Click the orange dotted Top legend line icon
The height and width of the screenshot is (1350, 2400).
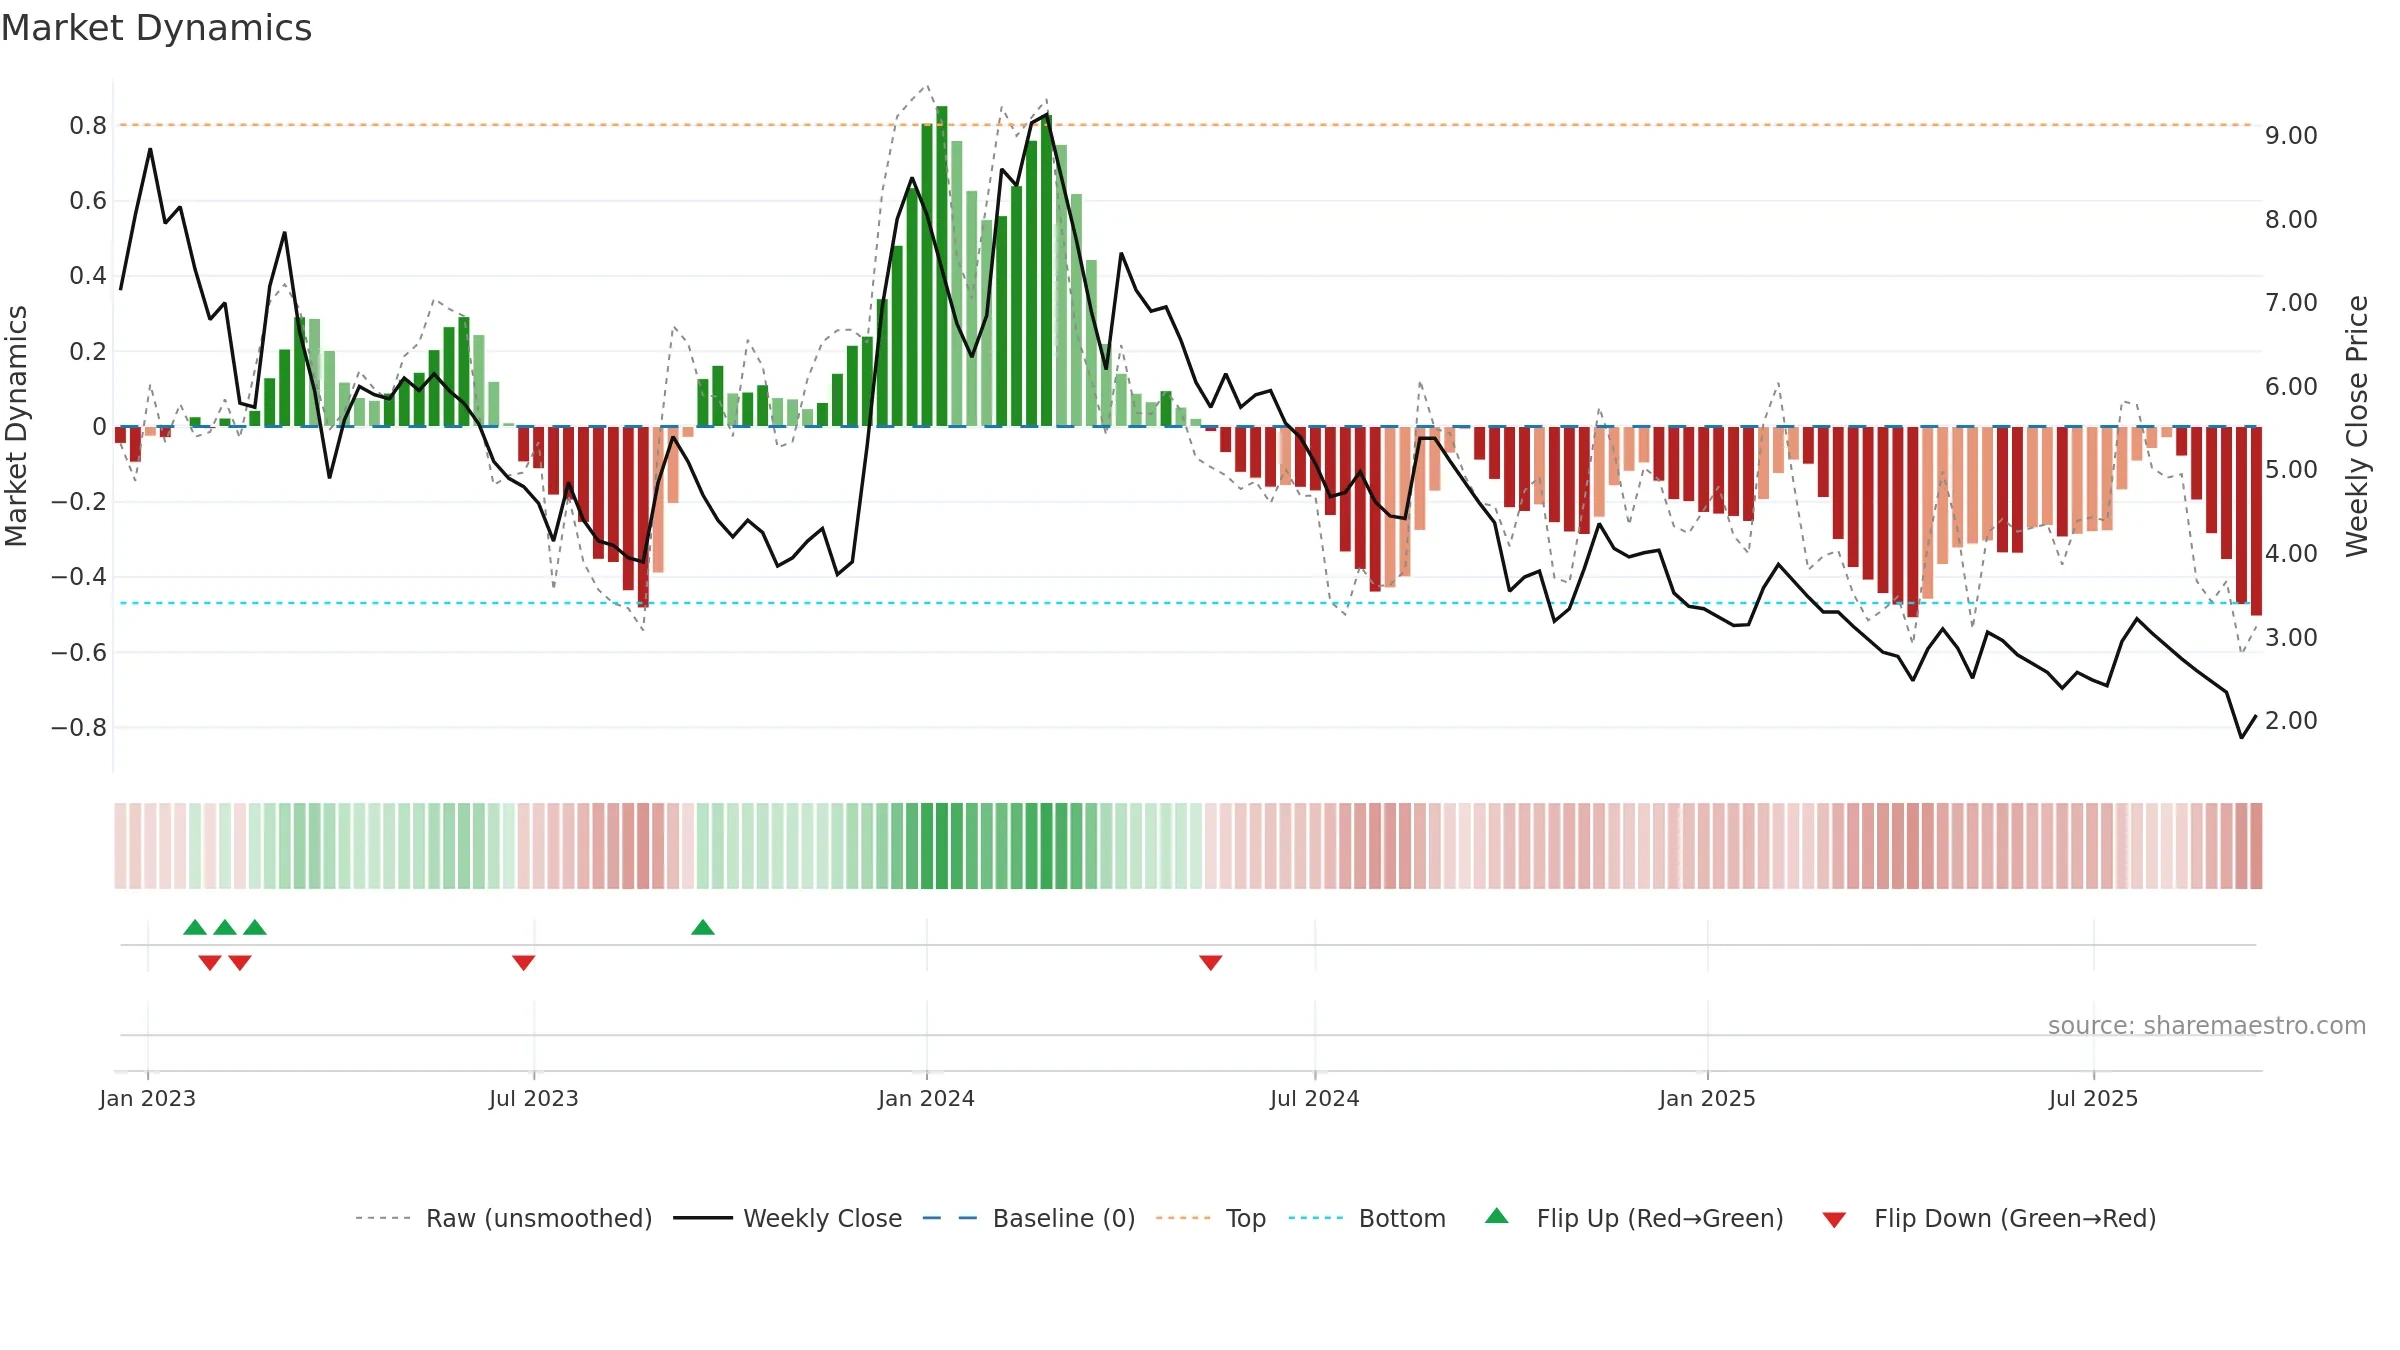click(1183, 1218)
